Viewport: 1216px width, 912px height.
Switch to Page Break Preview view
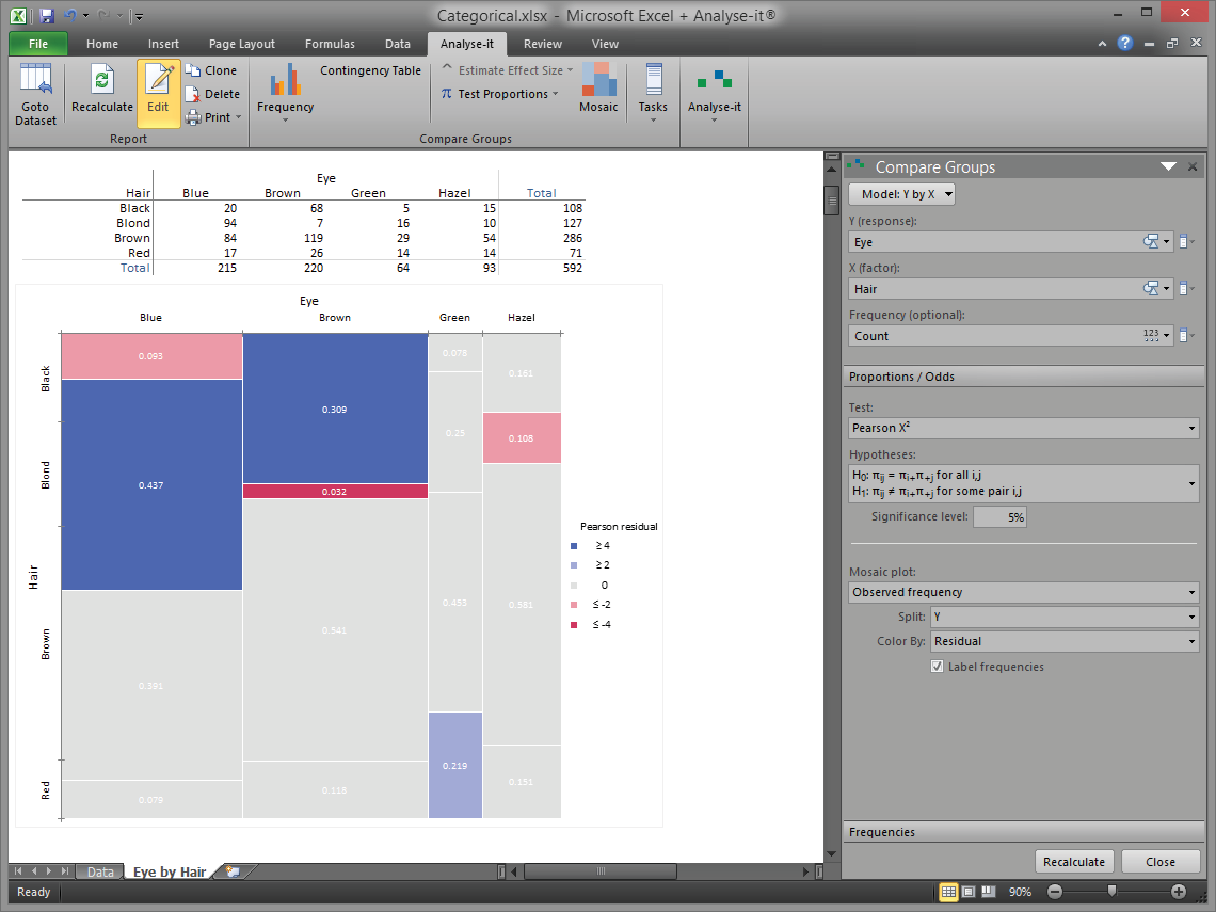988,891
